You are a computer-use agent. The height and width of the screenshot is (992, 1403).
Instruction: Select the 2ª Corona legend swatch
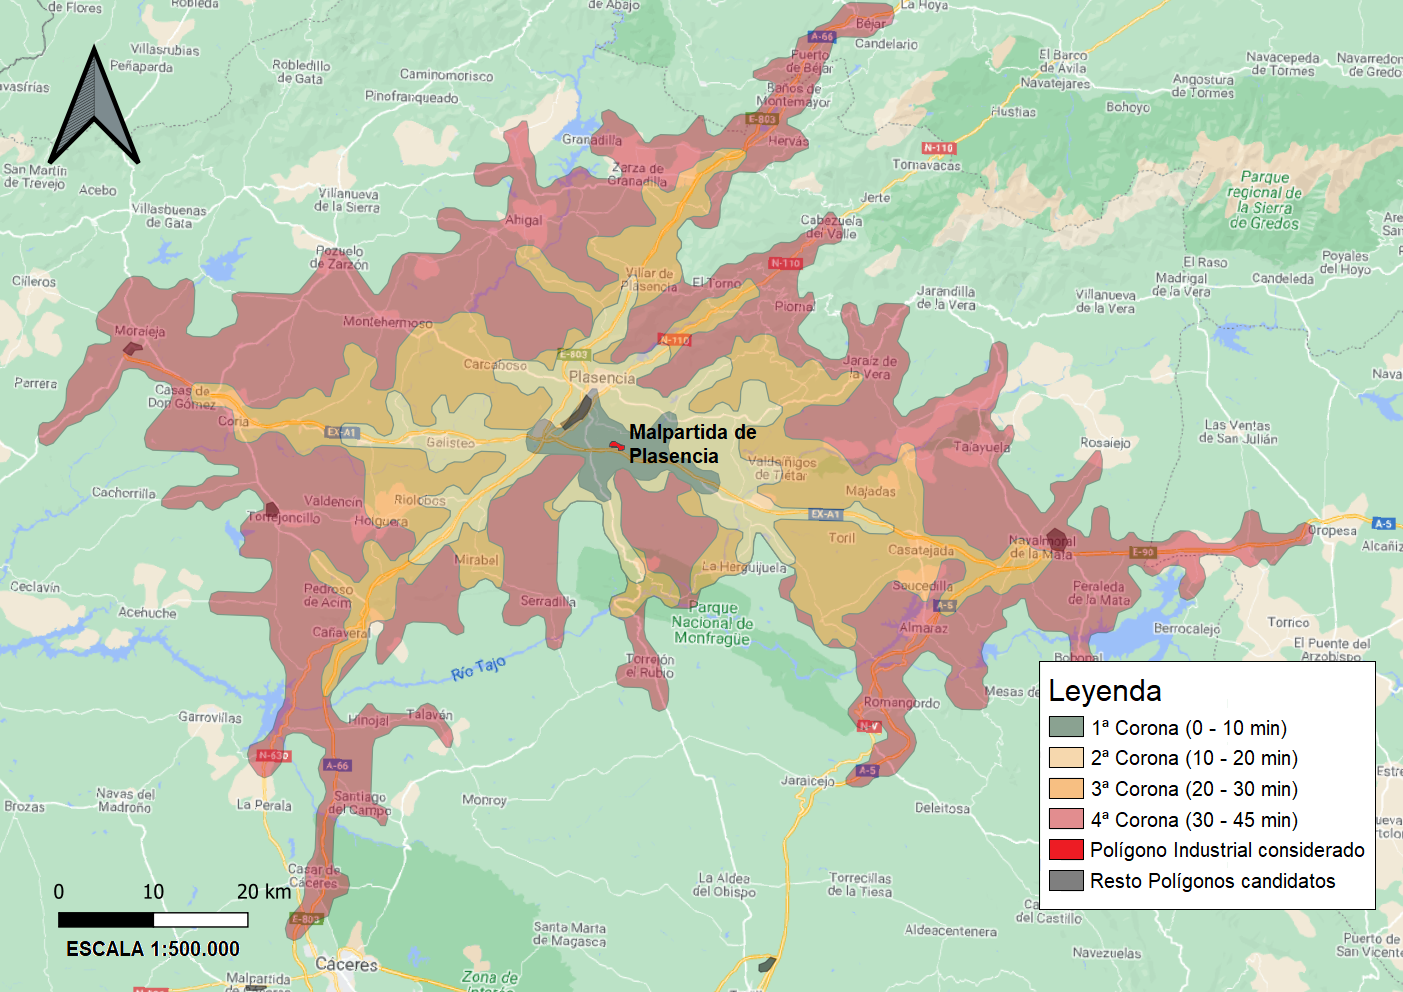[1066, 758]
